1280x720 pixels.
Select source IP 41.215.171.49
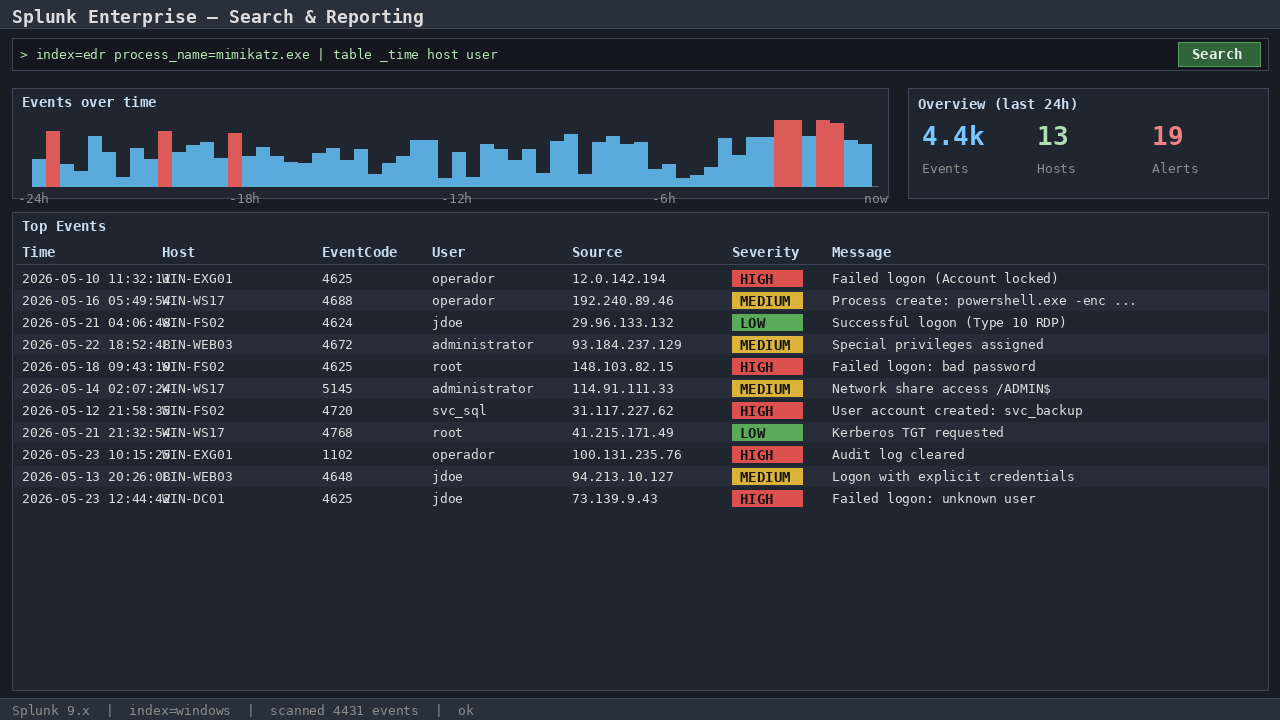click(x=623, y=433)
